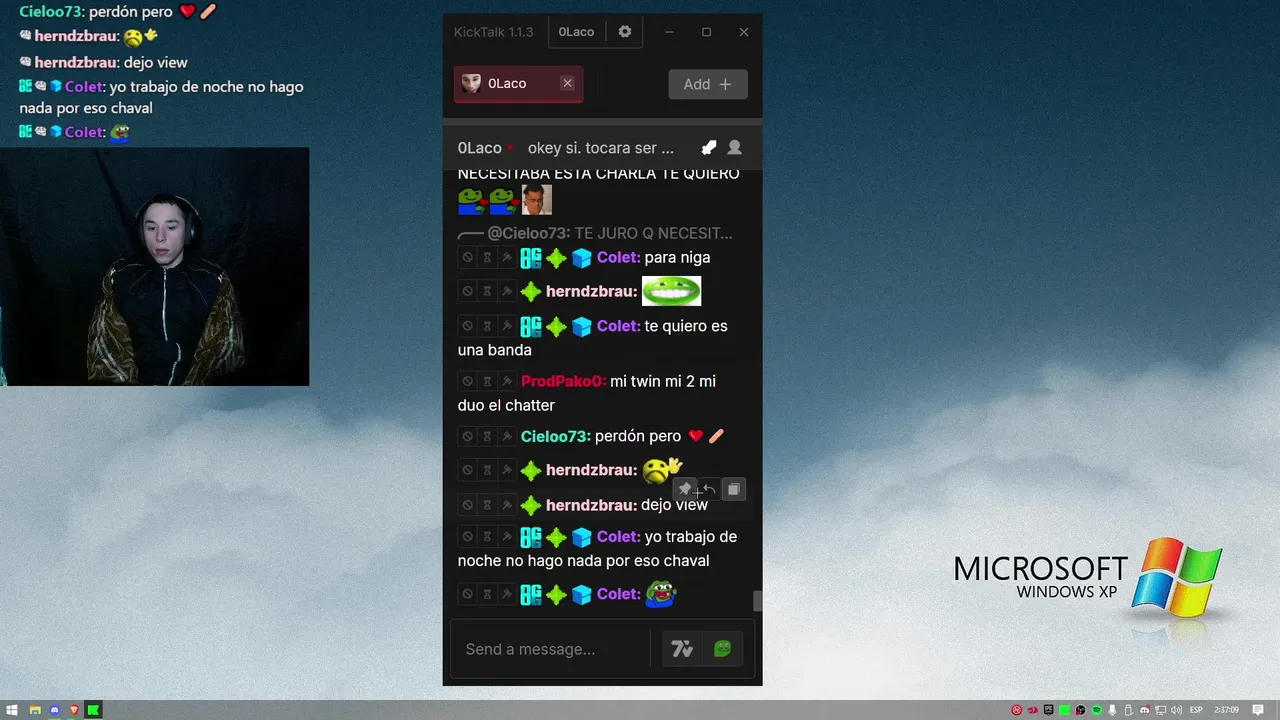
Task: Timeout hourglass on herndzbrau green smile message
Action: point(487,292)
